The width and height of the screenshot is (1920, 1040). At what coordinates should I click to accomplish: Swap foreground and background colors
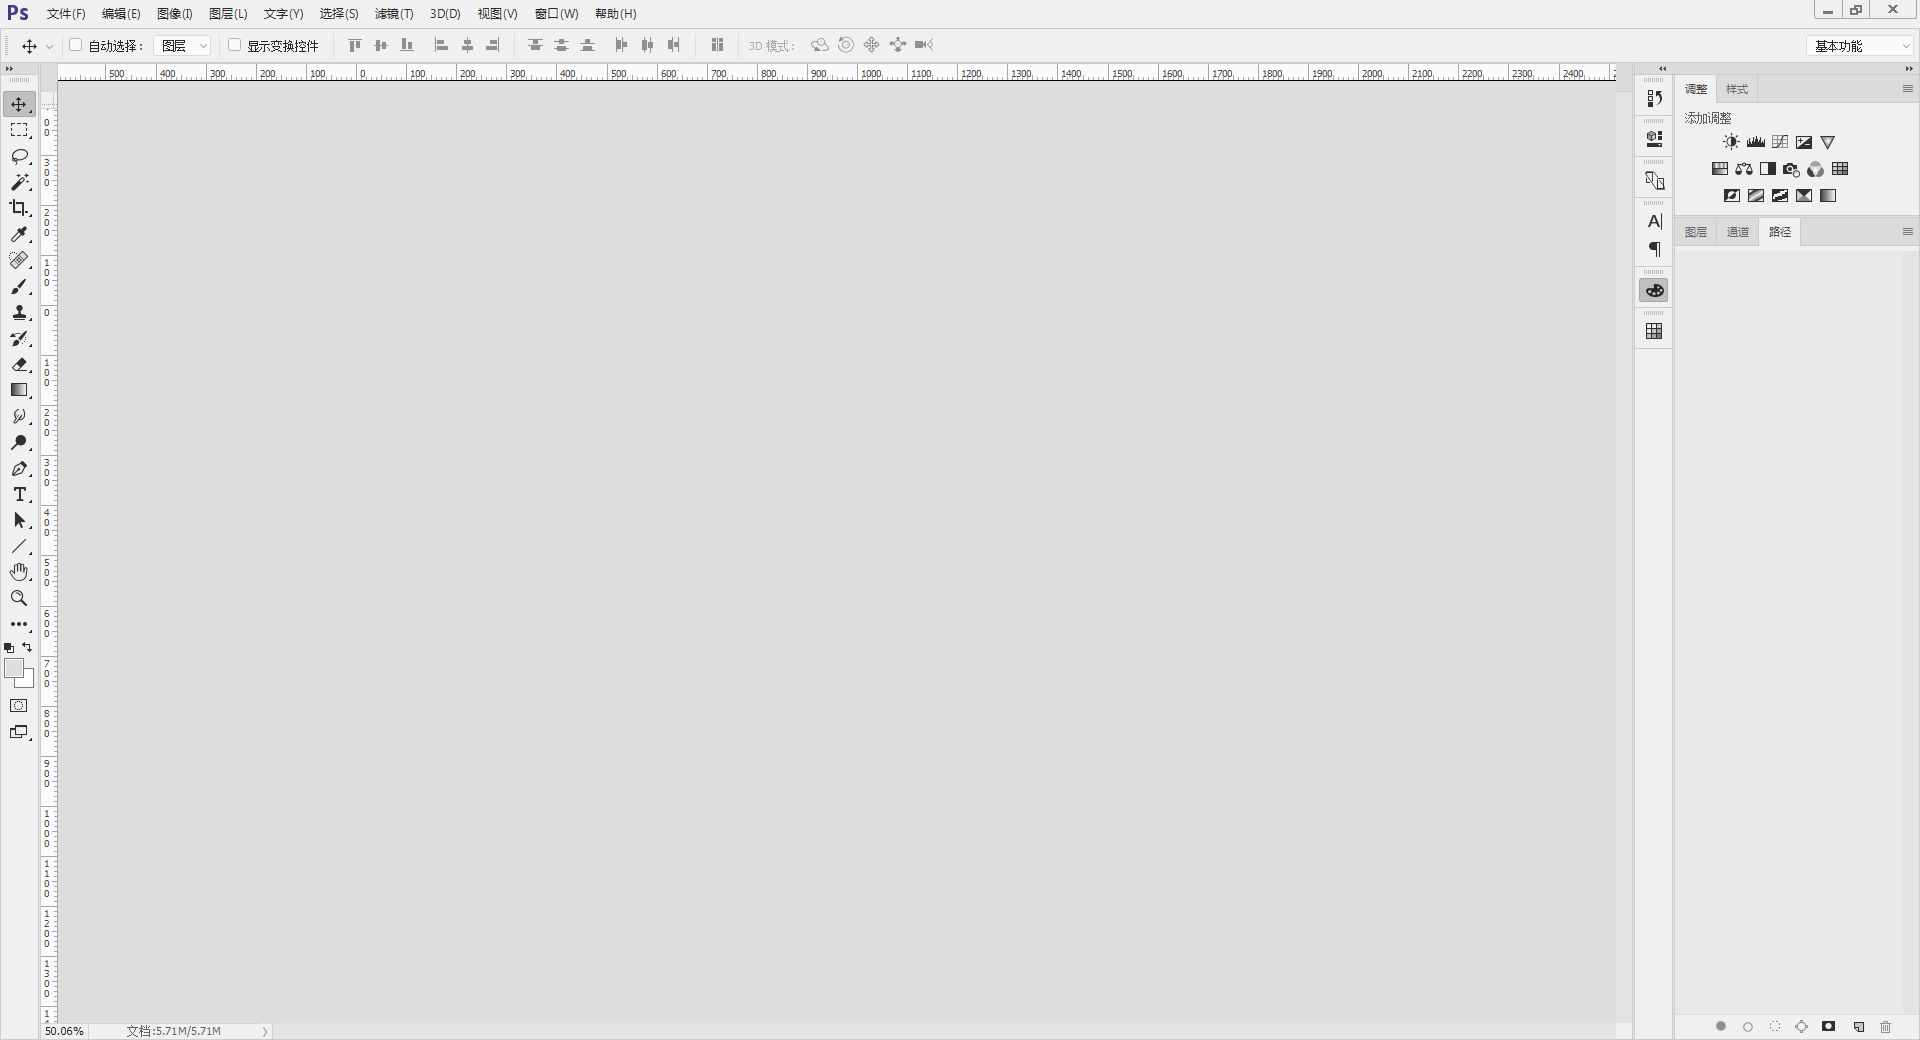click(x=27, y=647)
